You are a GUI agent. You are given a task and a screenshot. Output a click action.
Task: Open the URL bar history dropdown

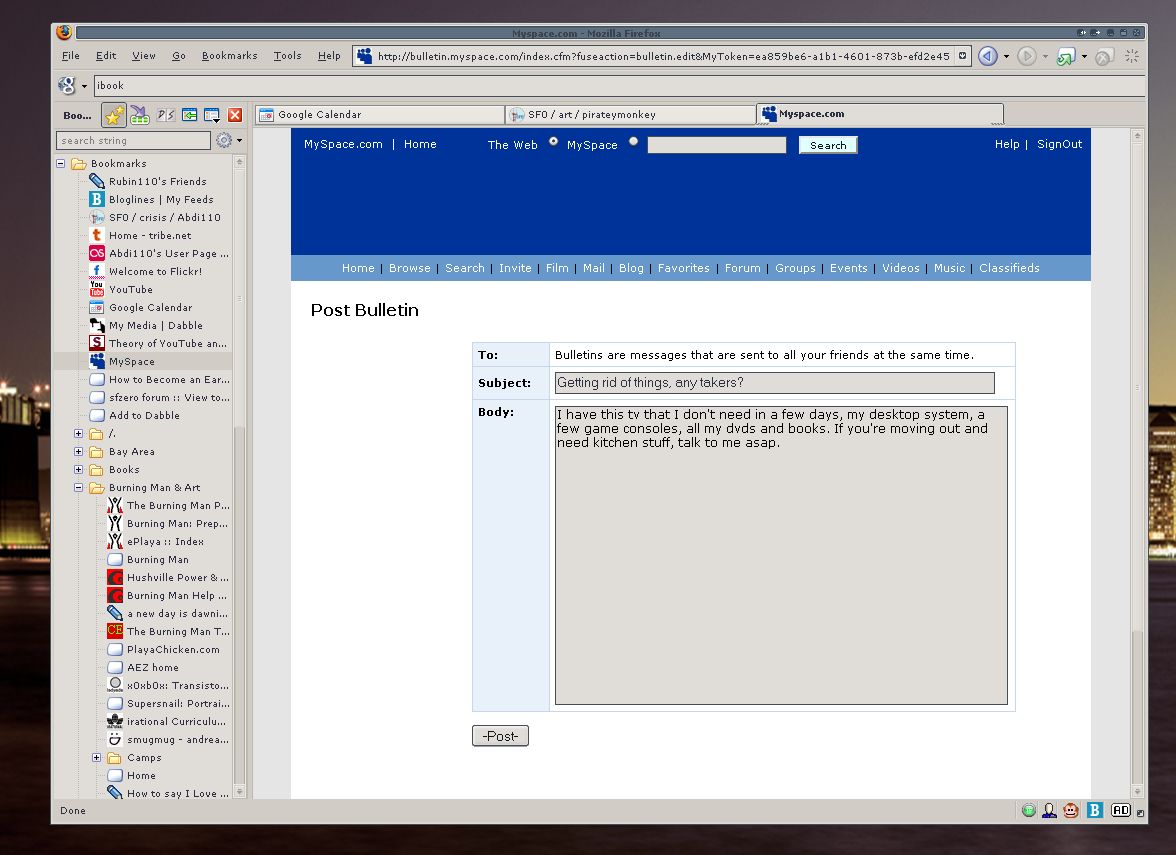coord(963,57)
